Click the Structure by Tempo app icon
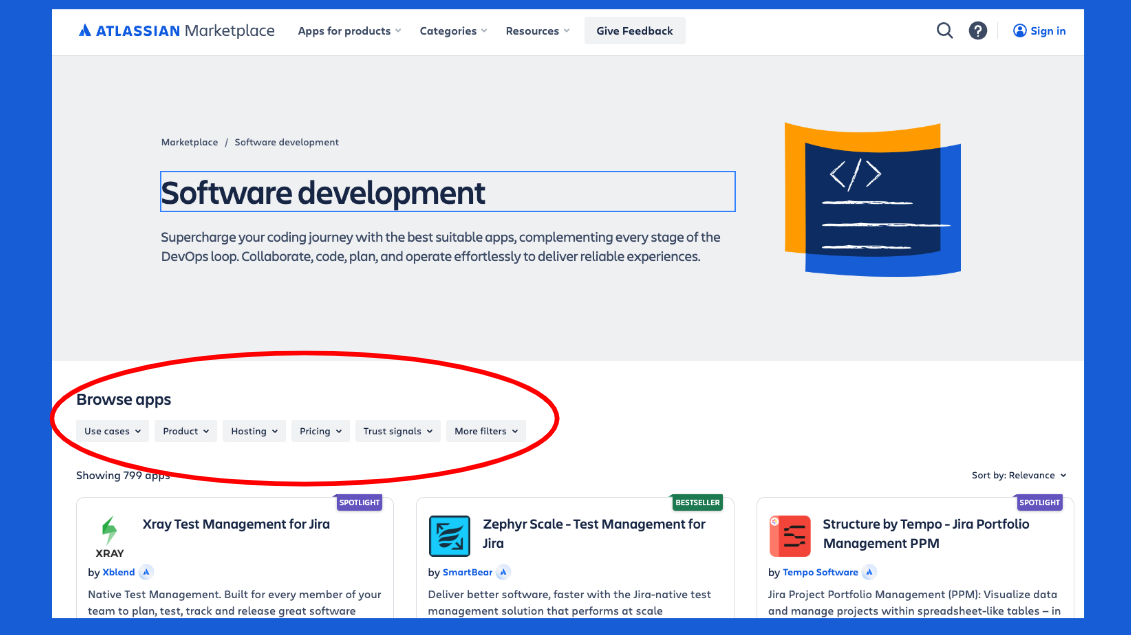This screenshot has height=635, width=1131. click(x=790, y=535)
